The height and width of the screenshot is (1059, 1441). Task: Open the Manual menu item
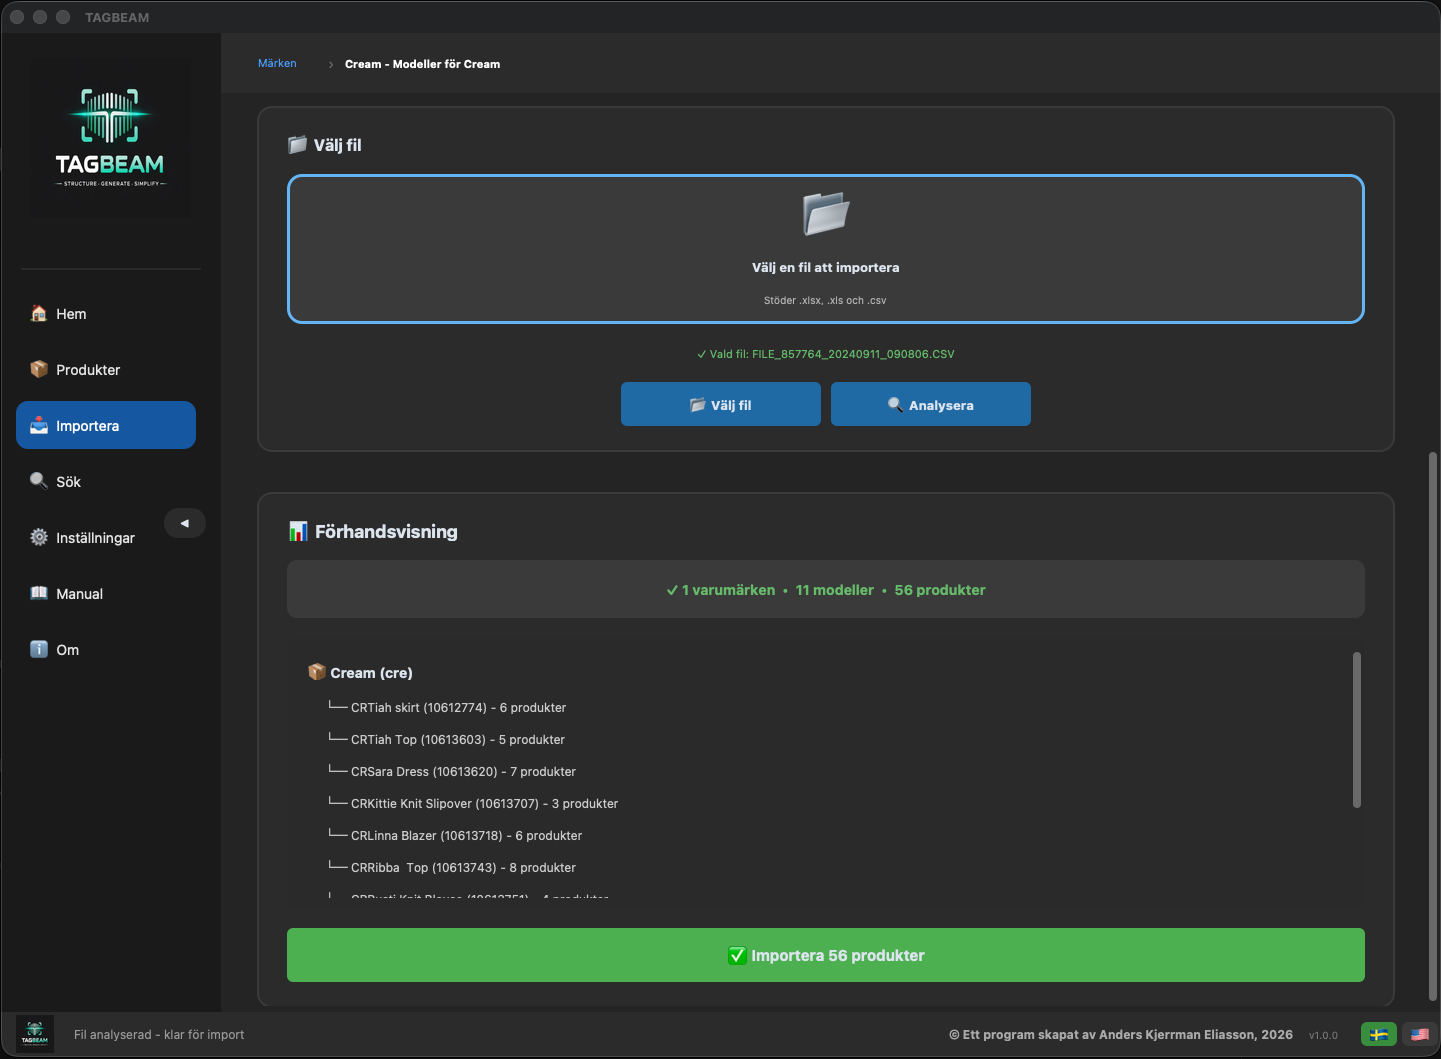pos(106,593)
